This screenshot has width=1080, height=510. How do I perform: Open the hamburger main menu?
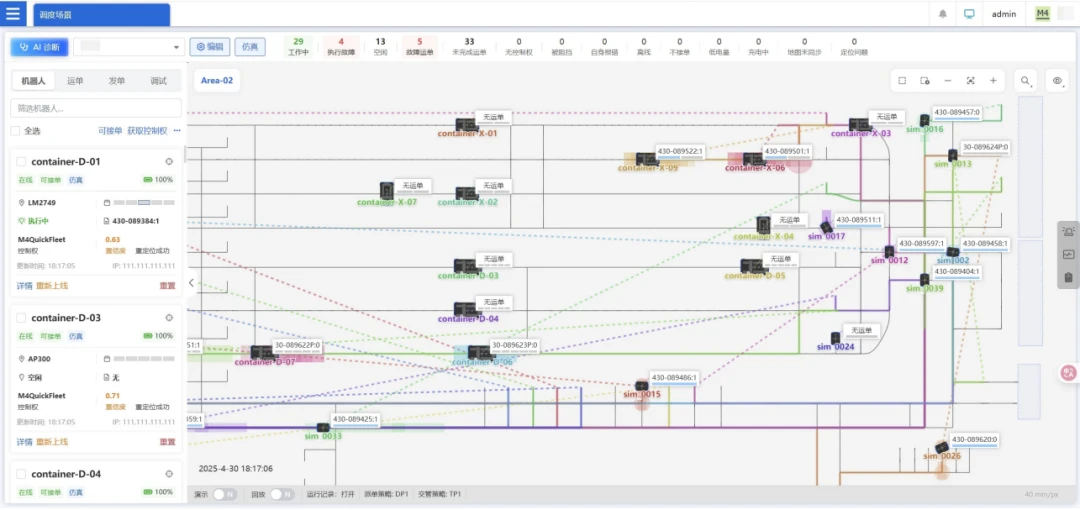pyautogui.click(x=13, y=14)
